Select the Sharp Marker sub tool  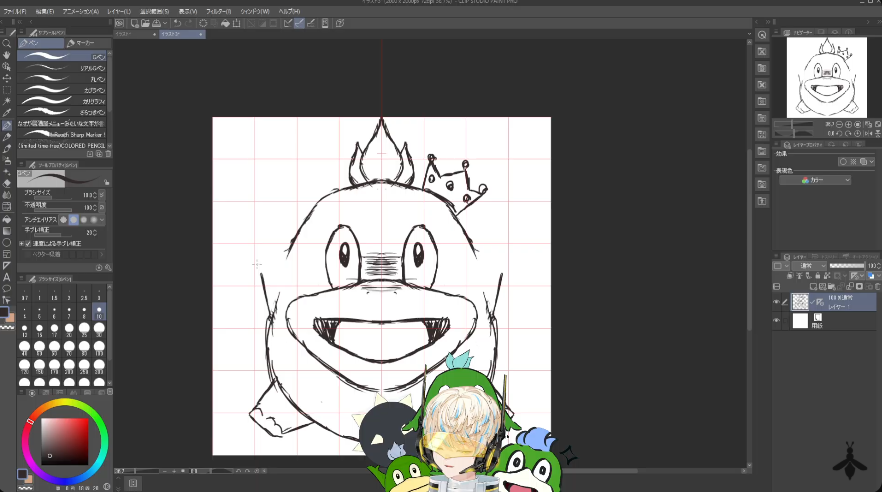[62, 134]
